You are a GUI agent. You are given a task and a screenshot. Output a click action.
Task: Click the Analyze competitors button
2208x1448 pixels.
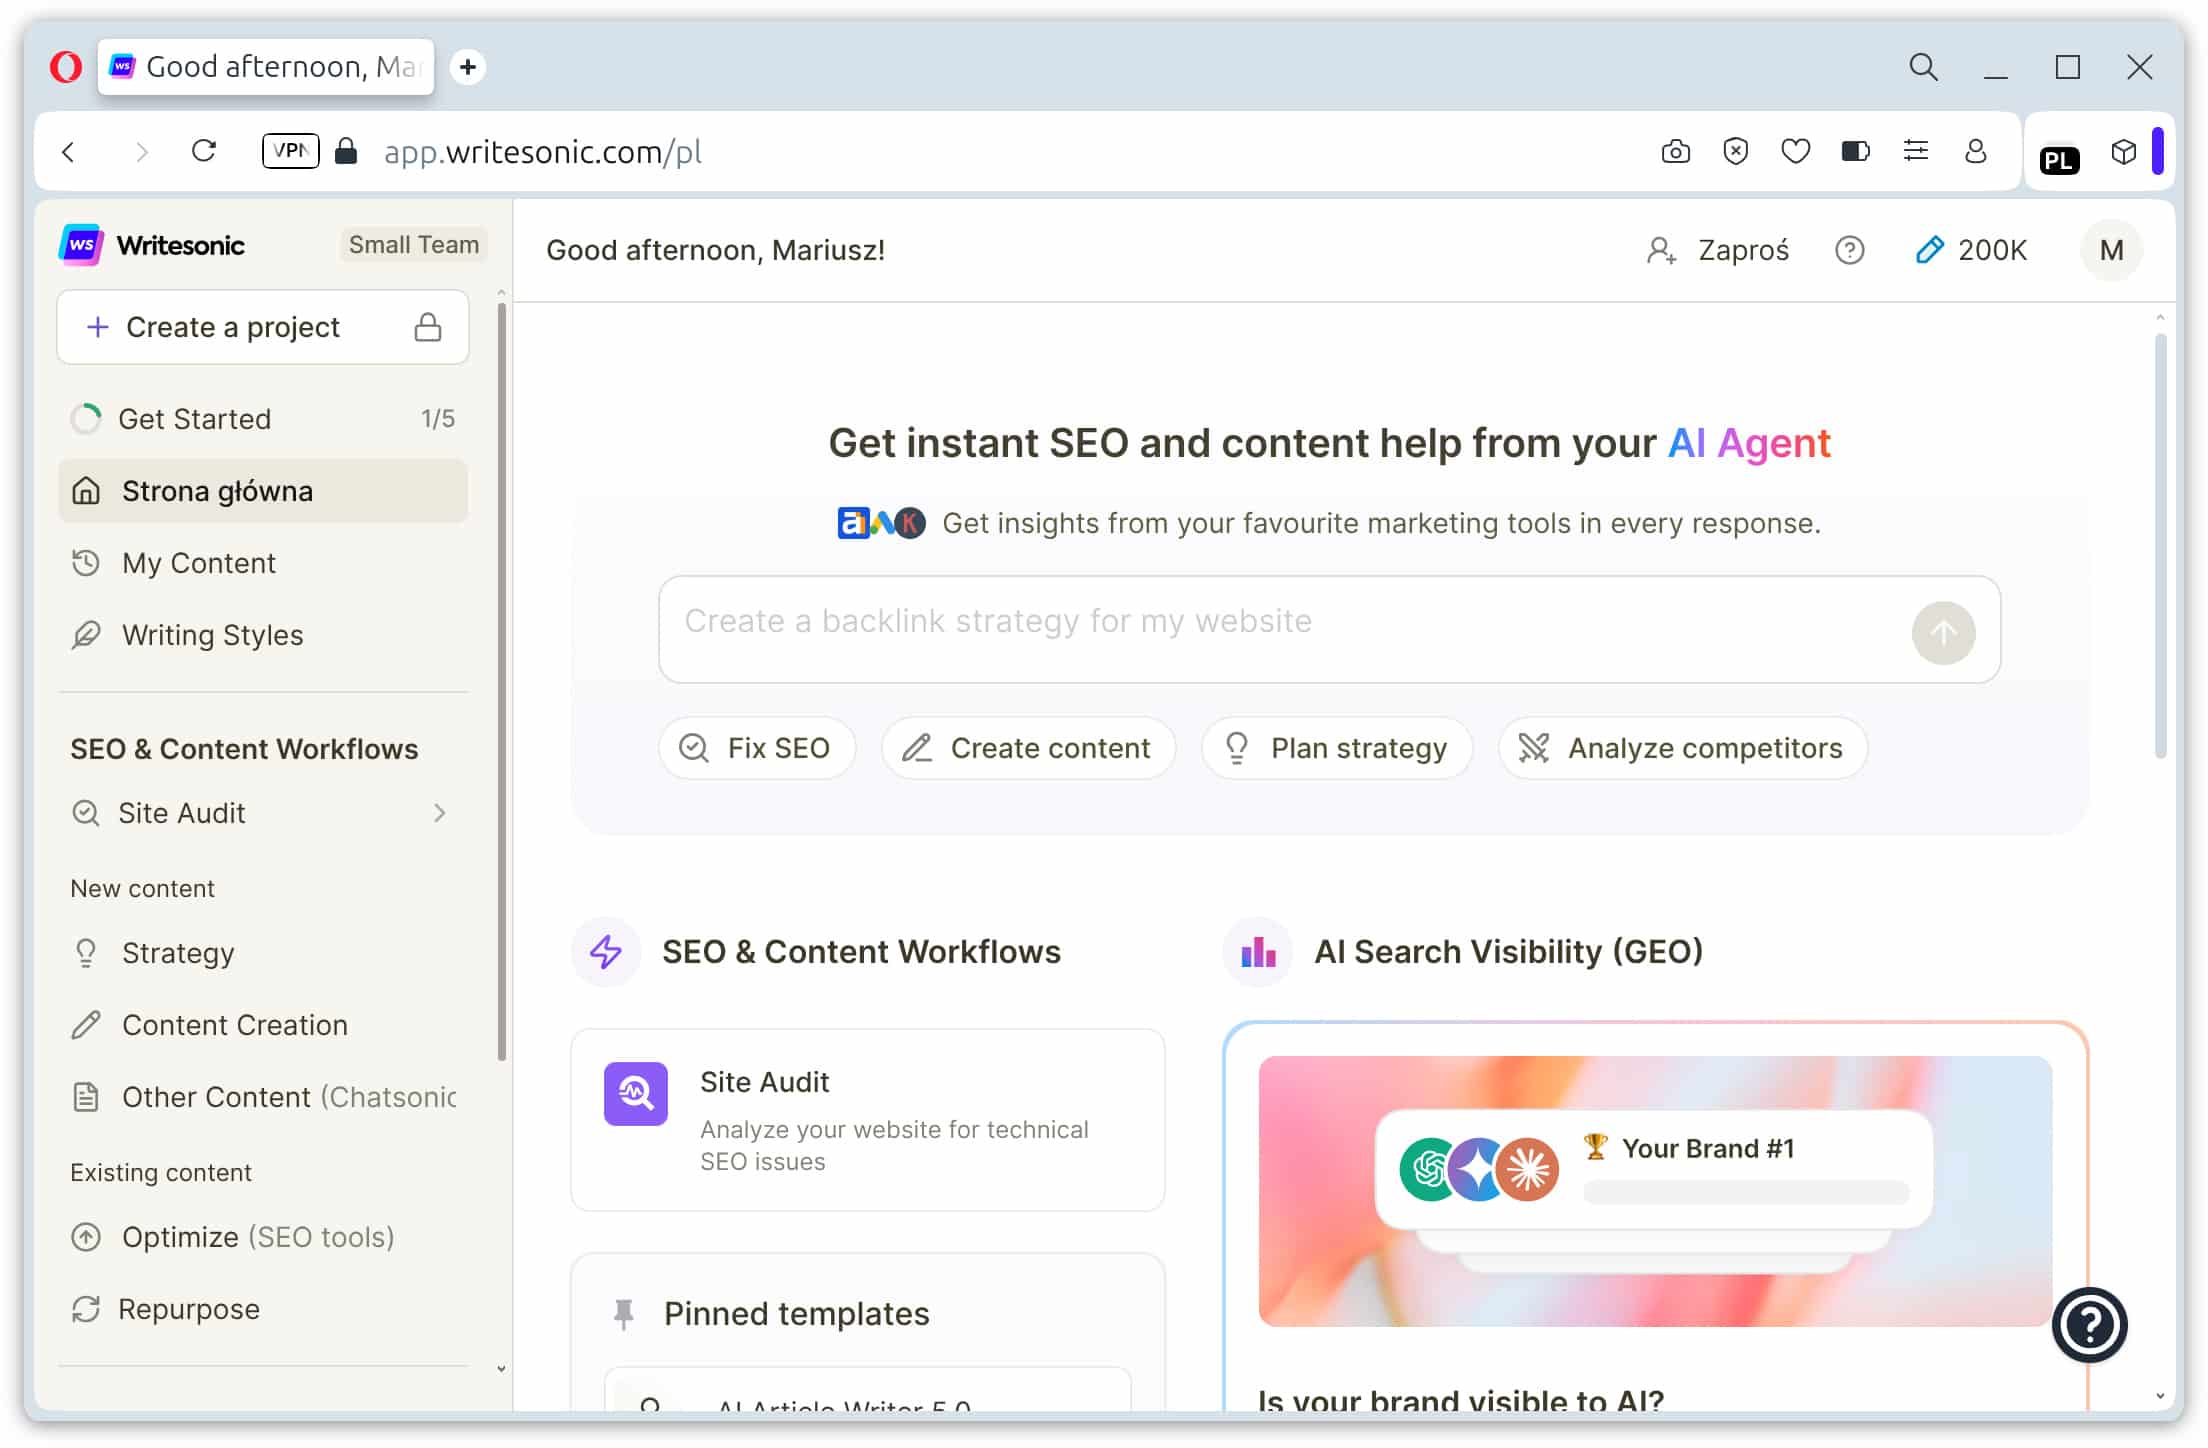(1682, 748)
